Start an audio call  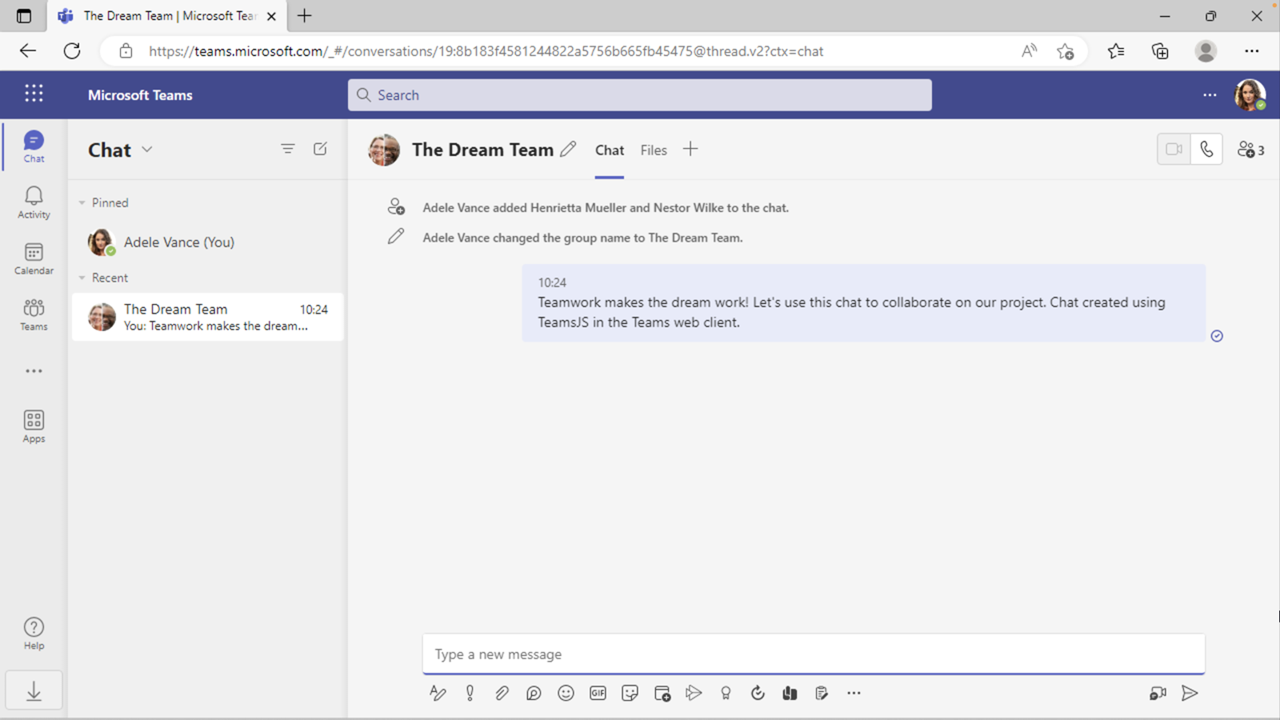coord(1207,149)
